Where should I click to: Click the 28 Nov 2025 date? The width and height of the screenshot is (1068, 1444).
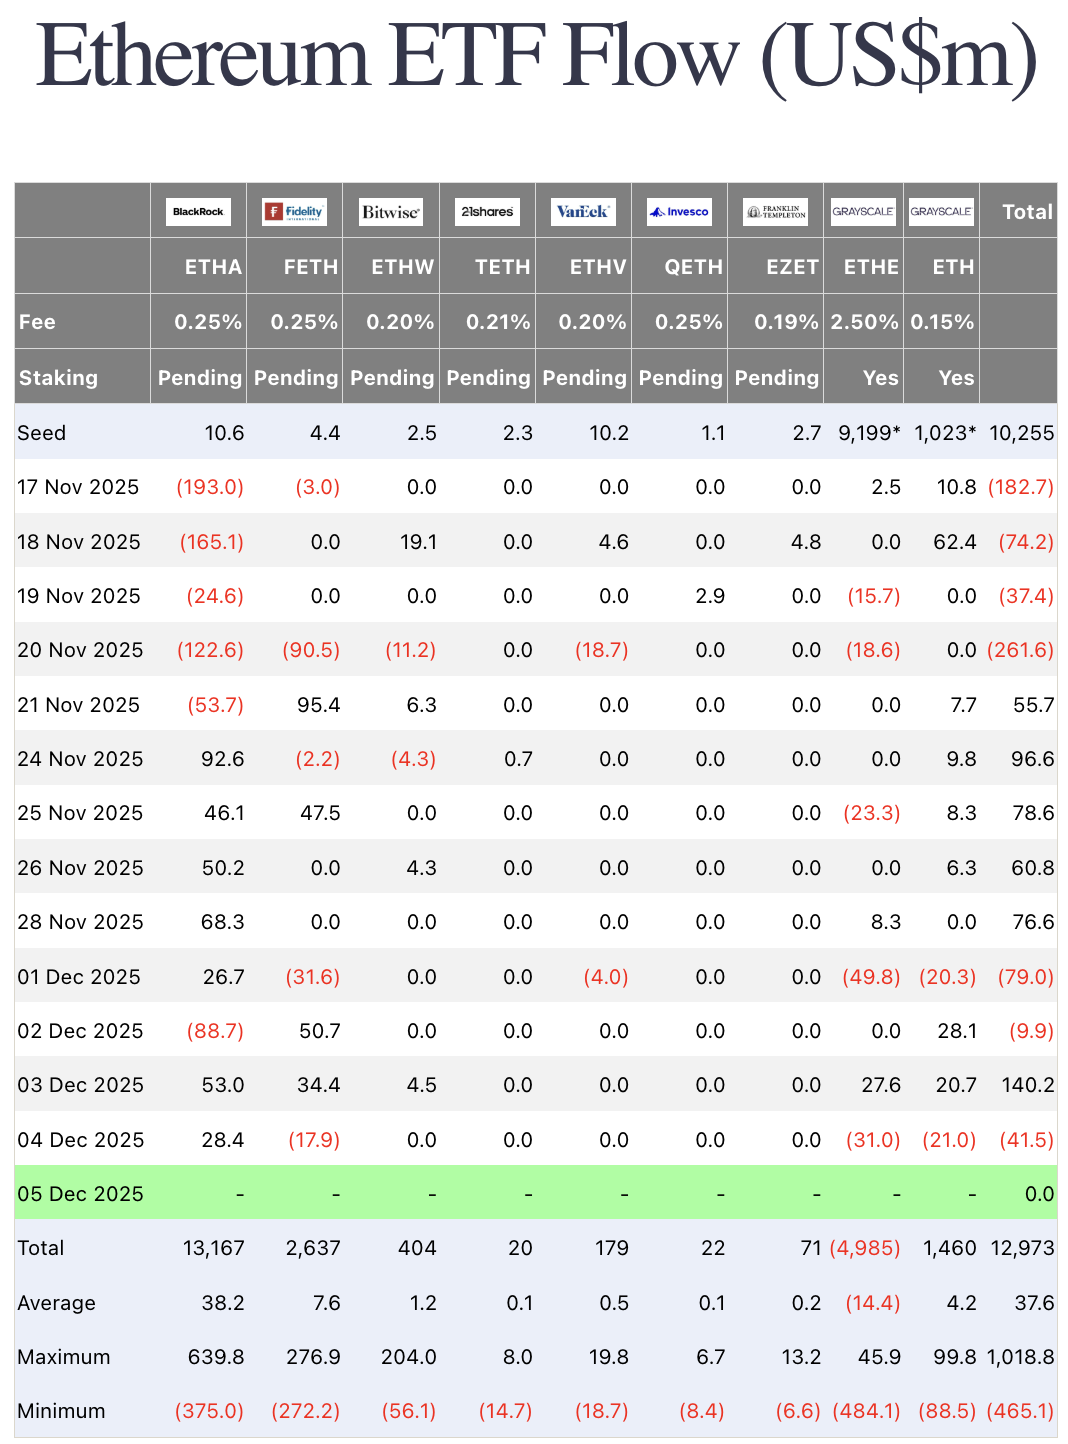tap(80, 922)
